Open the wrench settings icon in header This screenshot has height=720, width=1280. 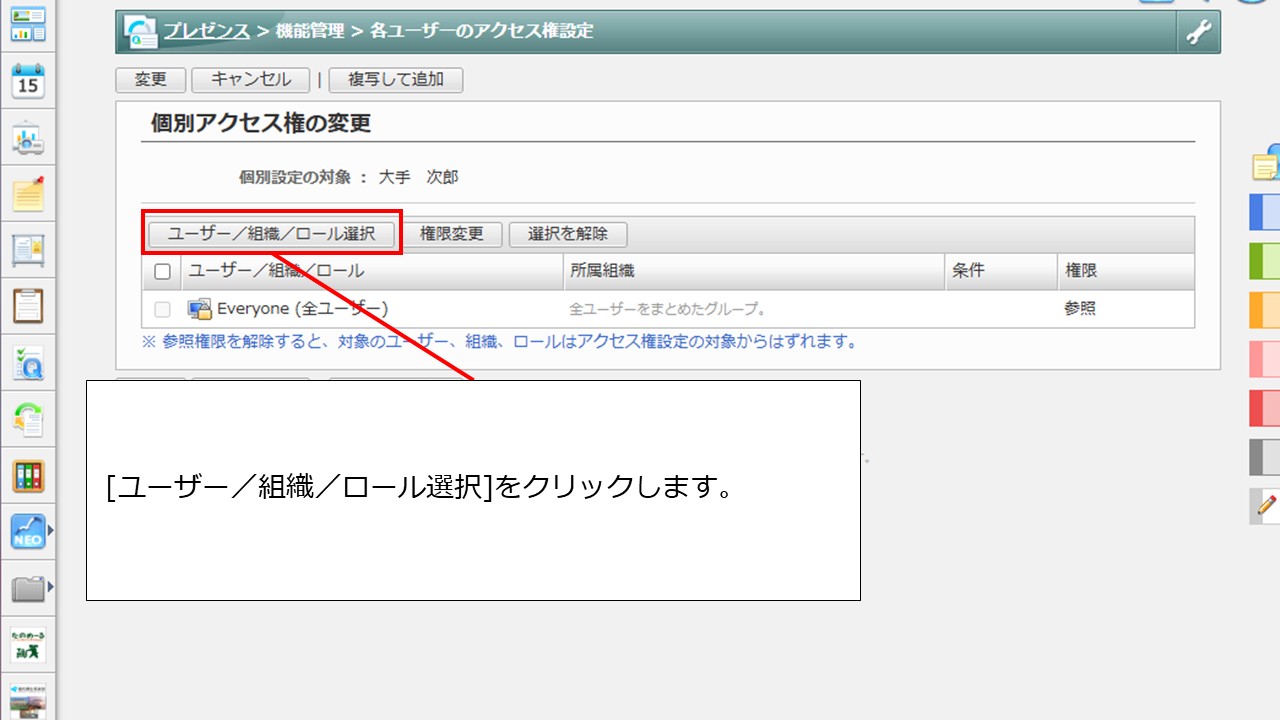1198,33
